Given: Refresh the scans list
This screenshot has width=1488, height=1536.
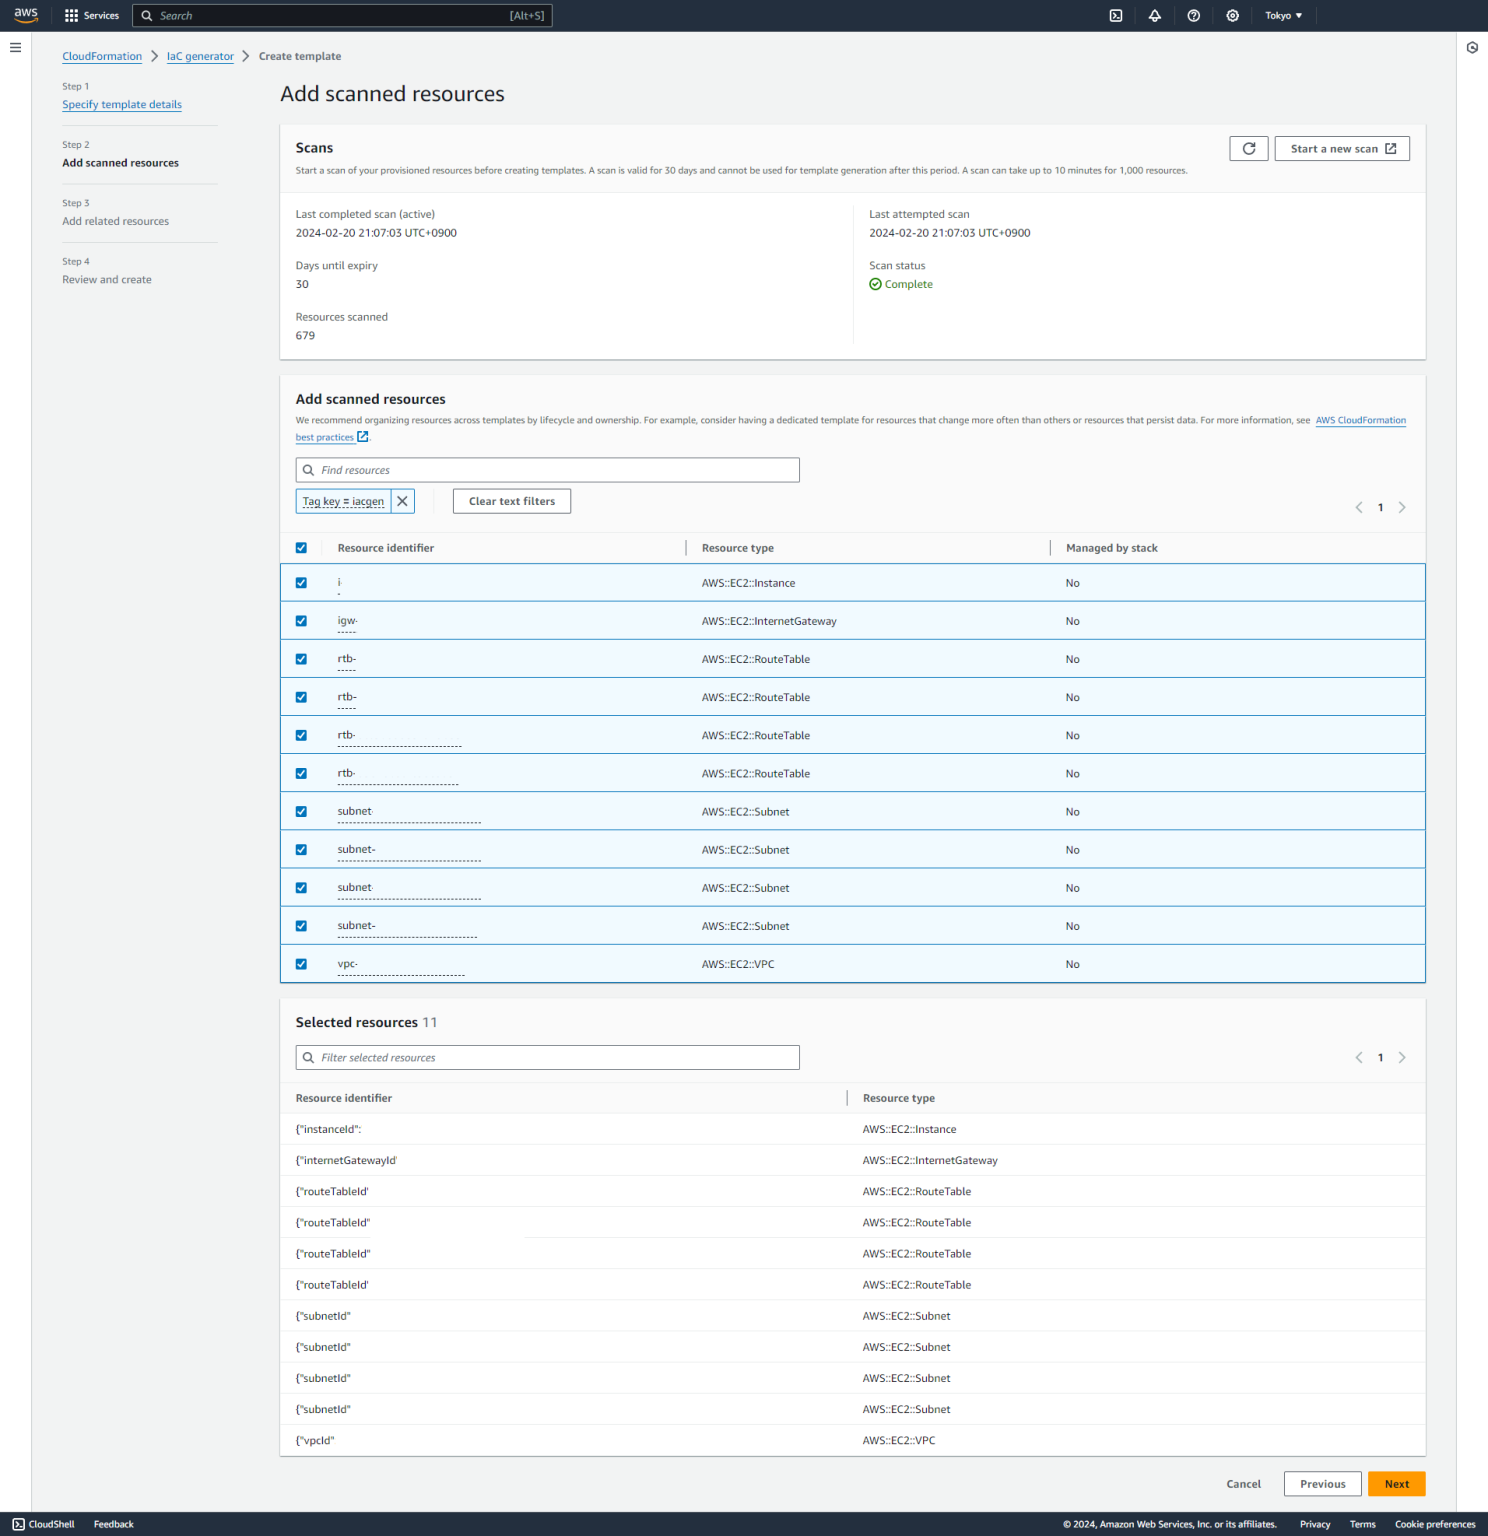Looking at the screenshot, I should point(1248,148).
